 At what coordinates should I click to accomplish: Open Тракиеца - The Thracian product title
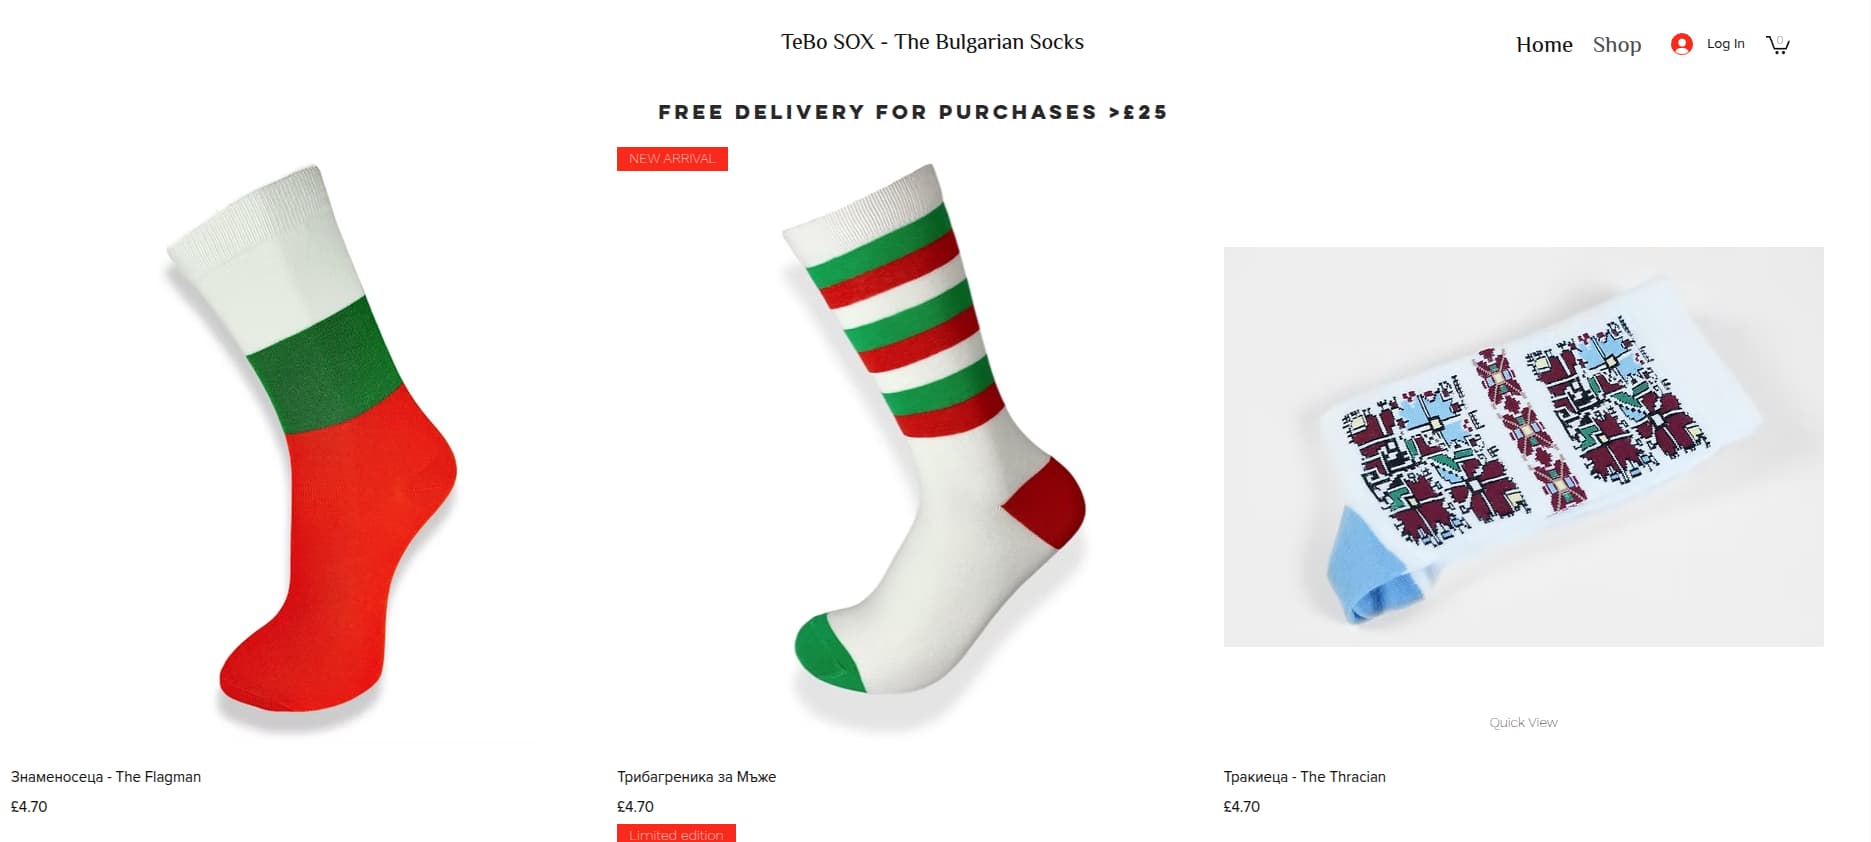click(x=1304, y=777)
